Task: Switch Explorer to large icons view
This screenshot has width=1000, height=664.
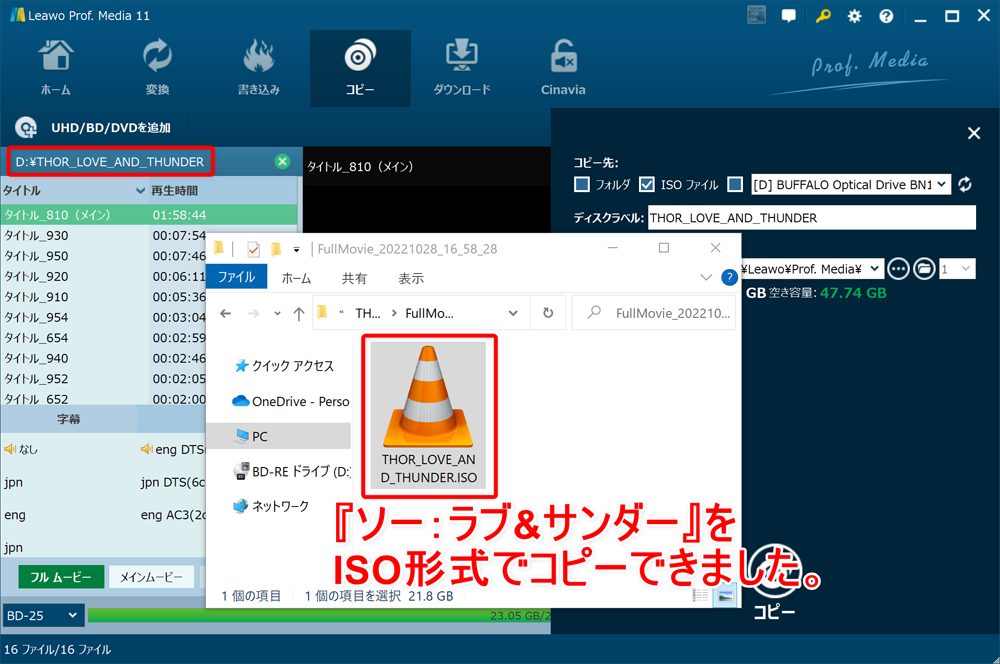Action: (725, 596)
